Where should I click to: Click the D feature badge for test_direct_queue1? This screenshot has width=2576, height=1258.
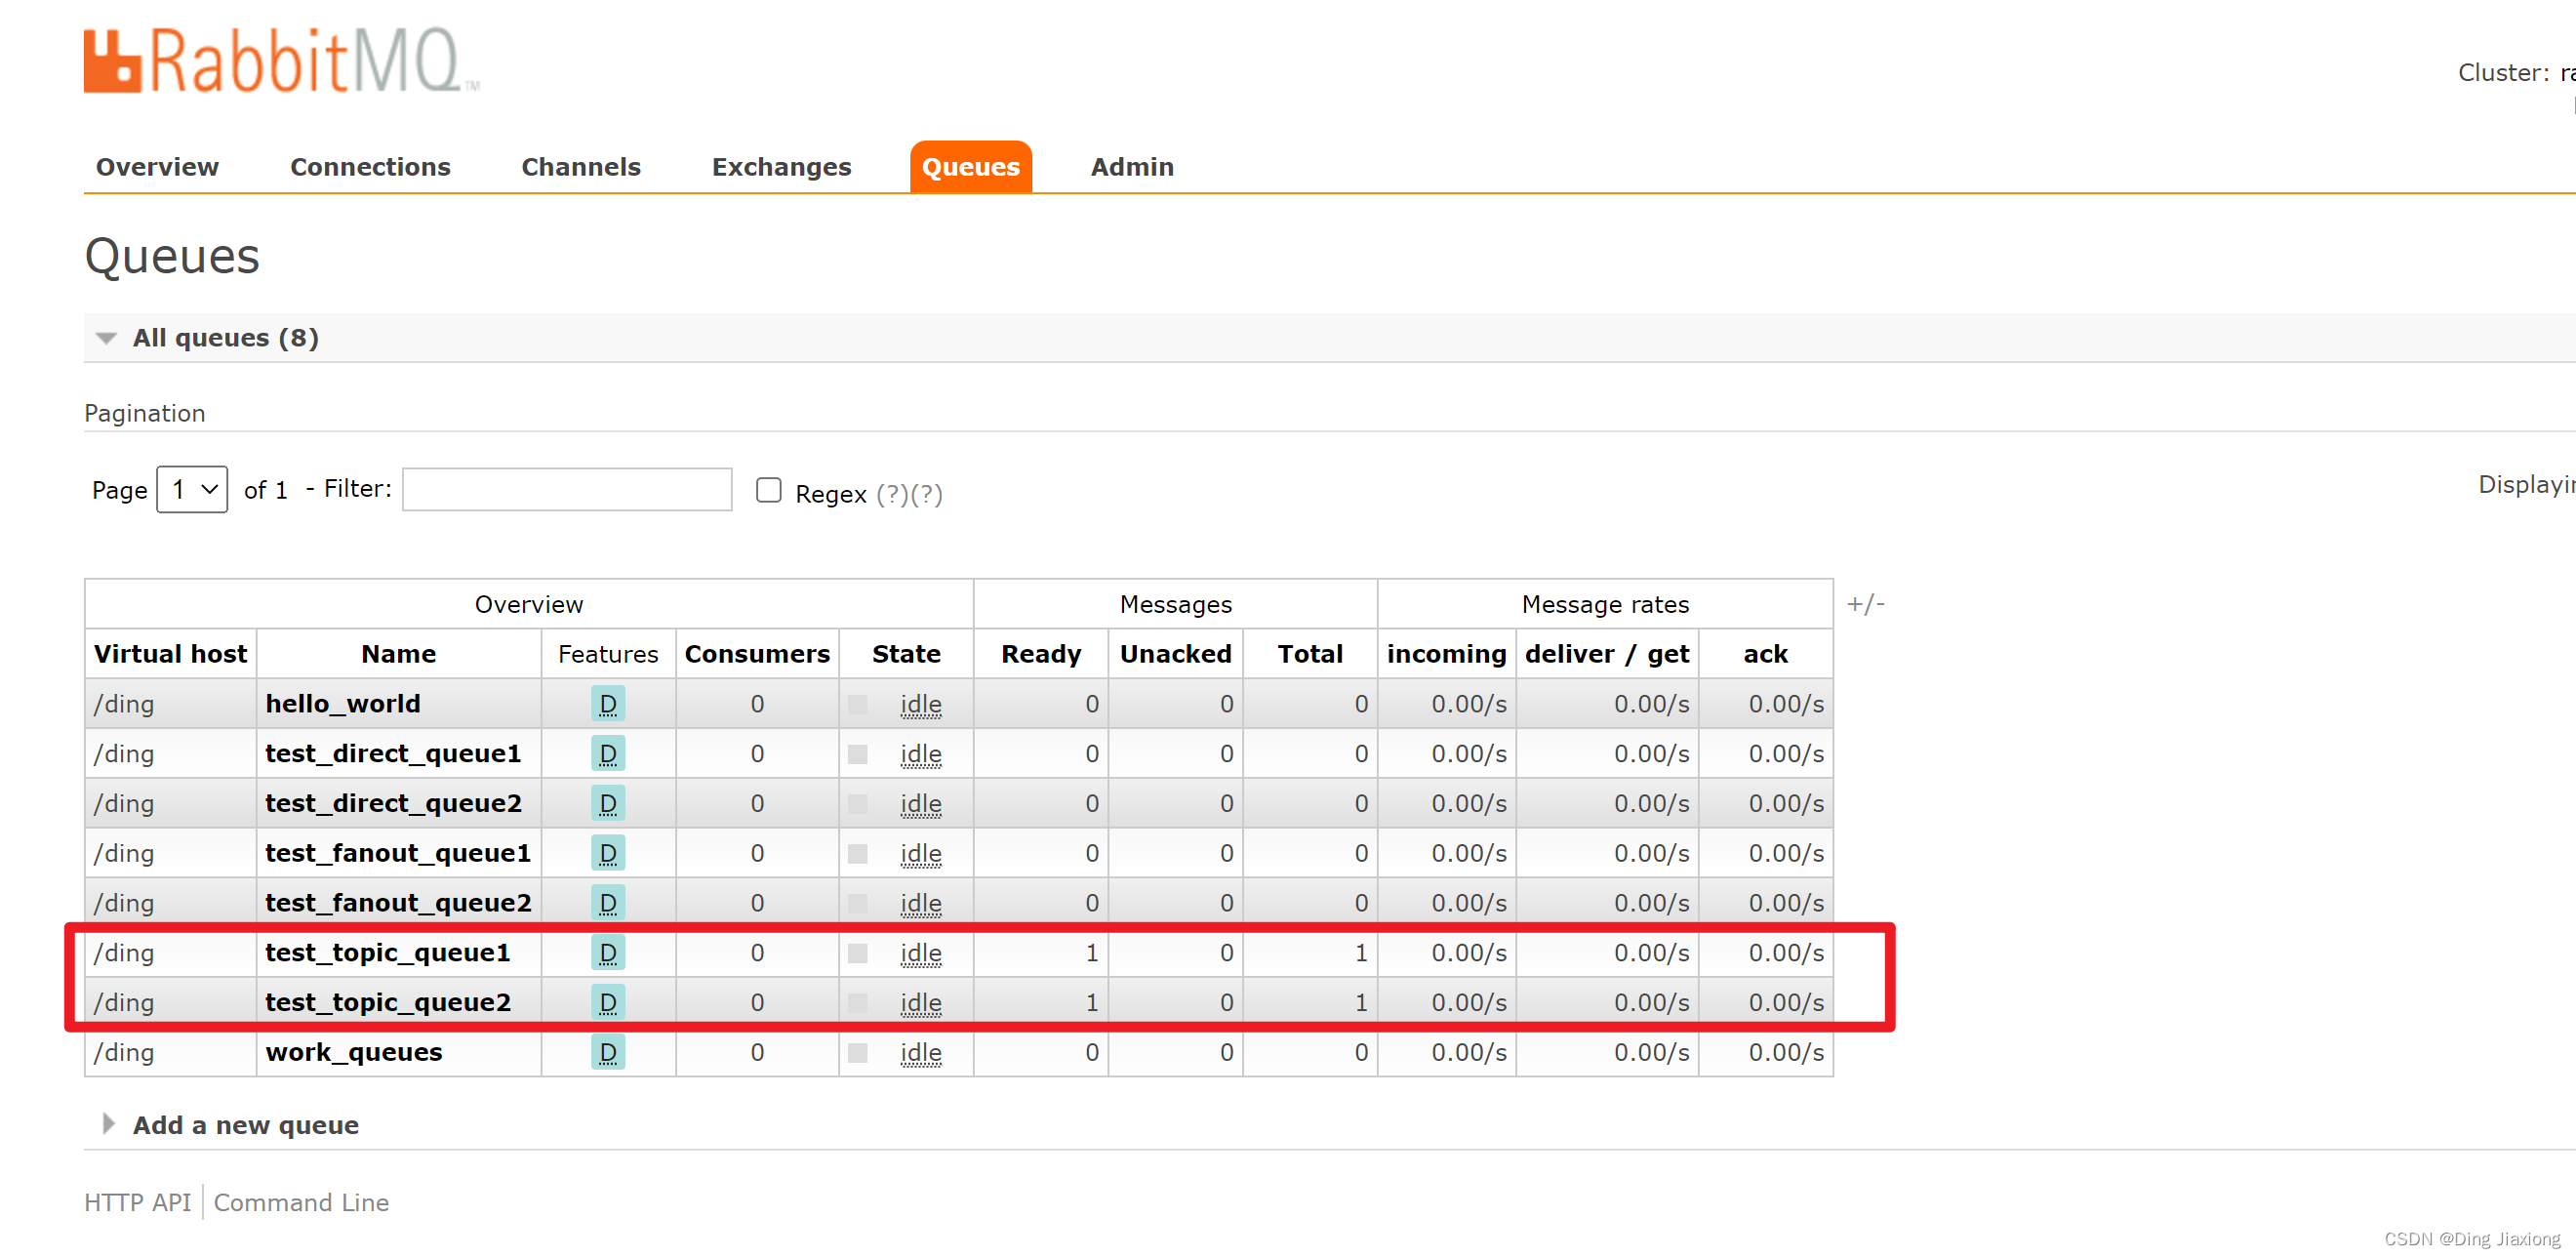click(x=608, y=754)
